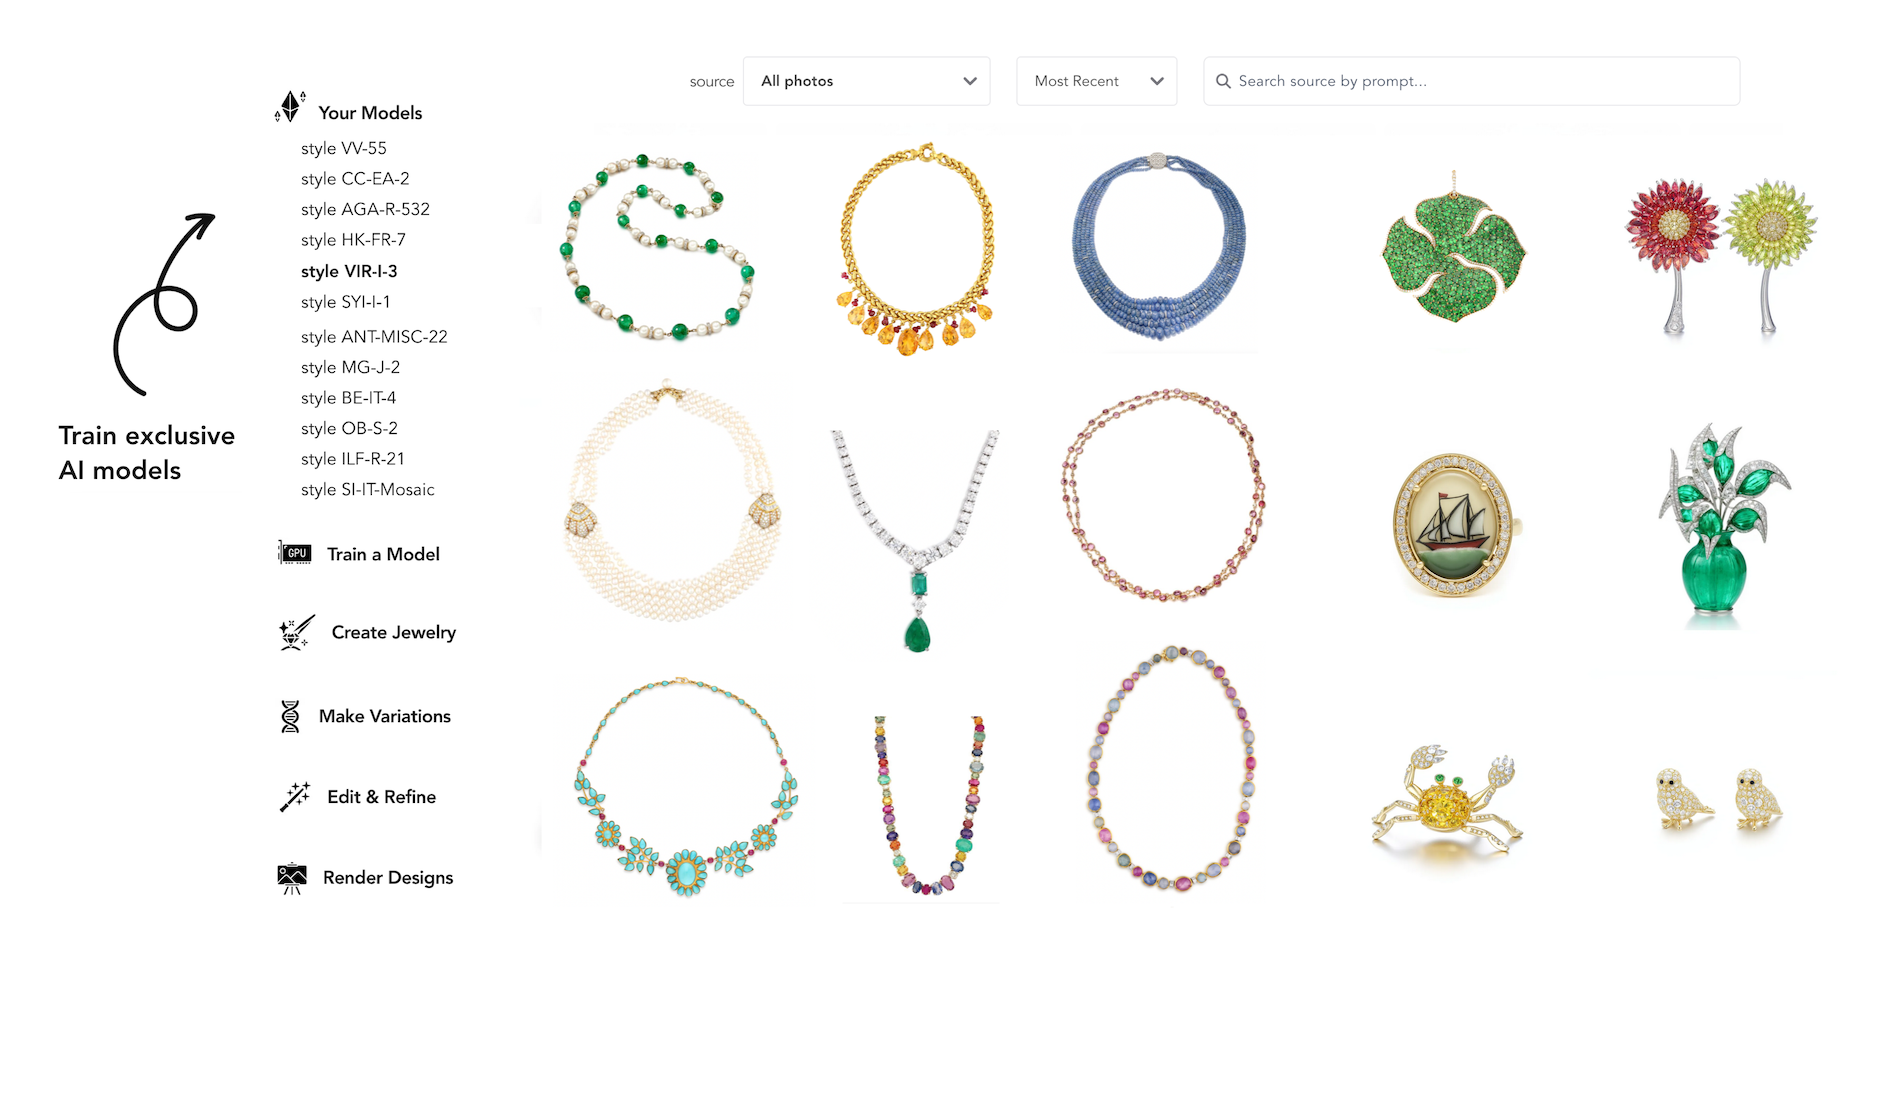Open the yellow crab brooch image

[x=1446, y=802]
